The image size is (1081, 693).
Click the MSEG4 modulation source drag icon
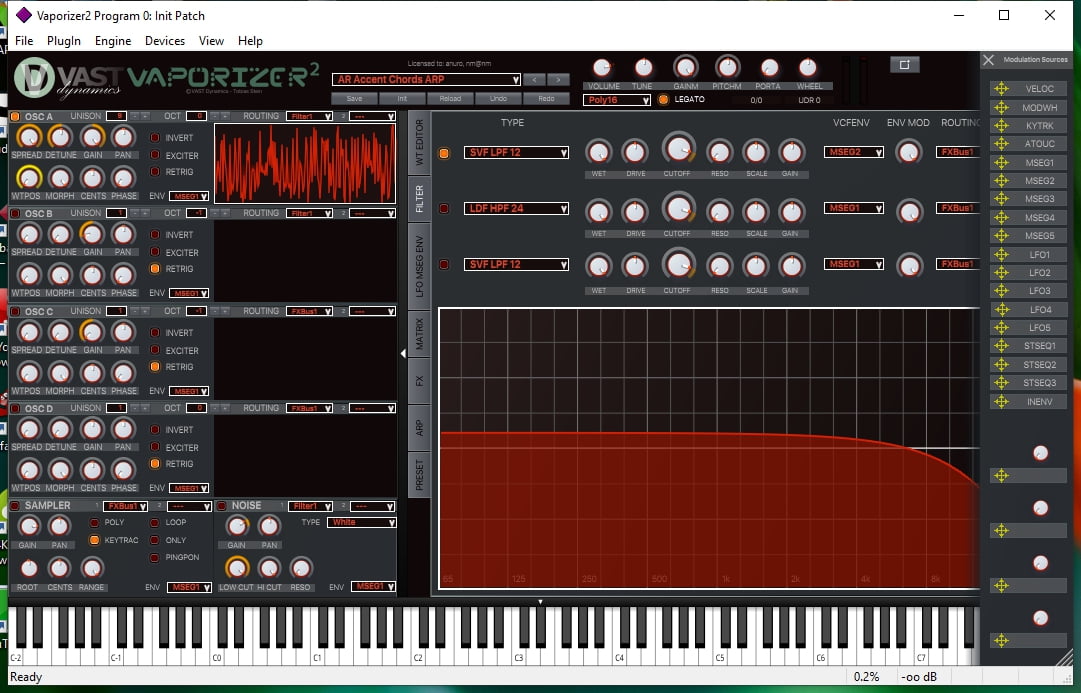coord(1001,217)
